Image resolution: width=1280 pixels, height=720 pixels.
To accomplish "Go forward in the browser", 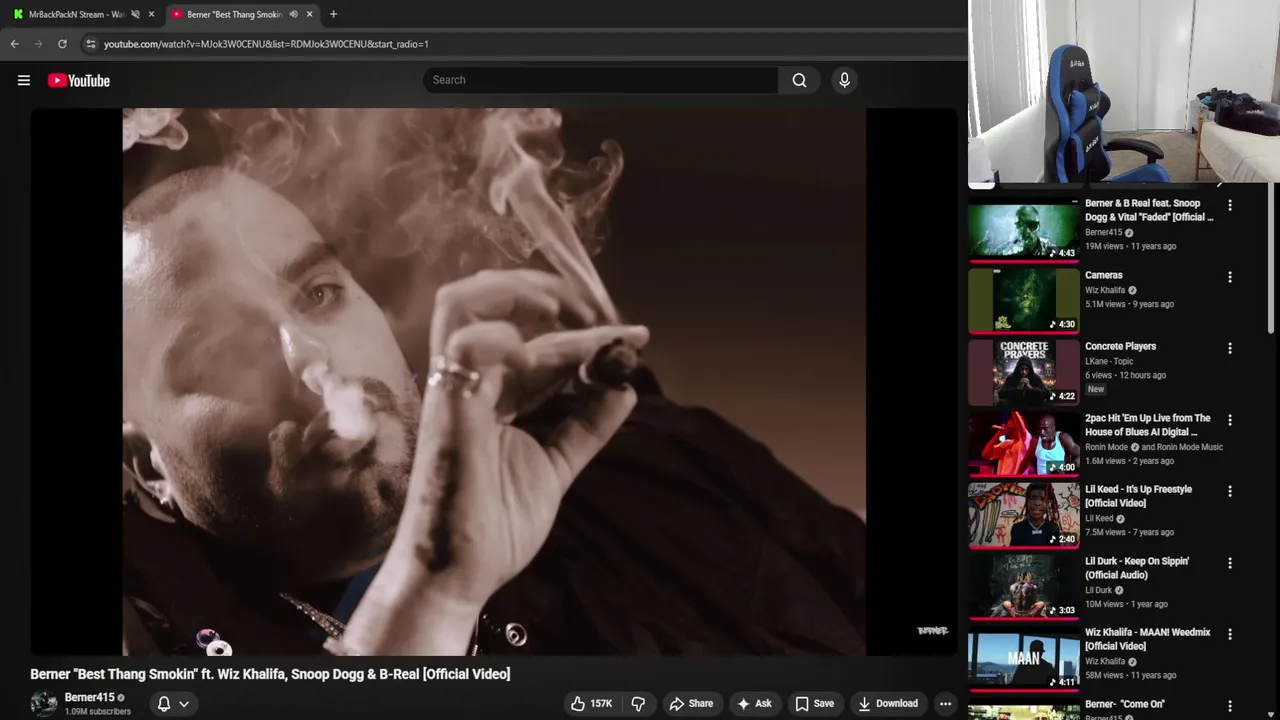I will click(38, 44).
